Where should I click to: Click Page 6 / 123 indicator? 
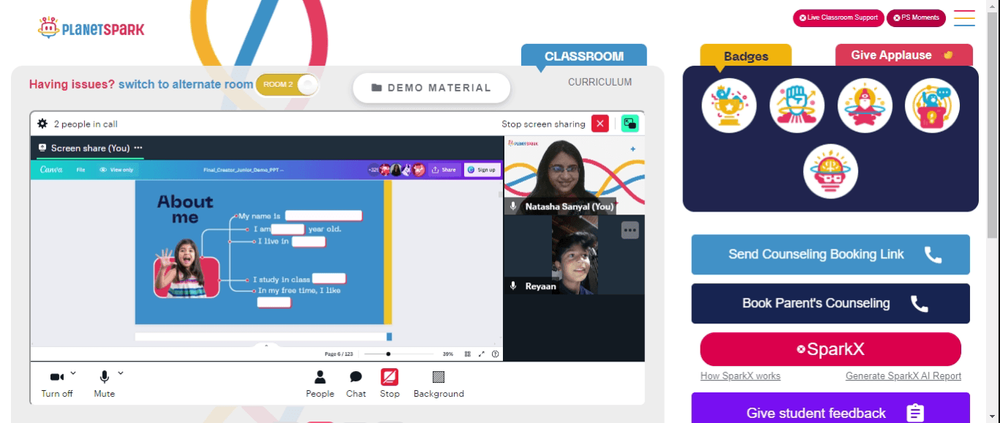pos(339,354)
